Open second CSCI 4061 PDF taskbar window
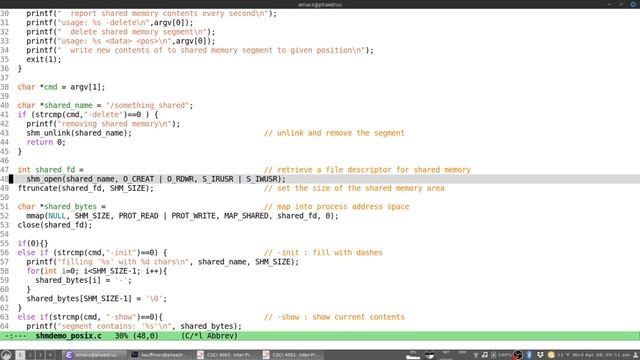 [x=291, y=355]
